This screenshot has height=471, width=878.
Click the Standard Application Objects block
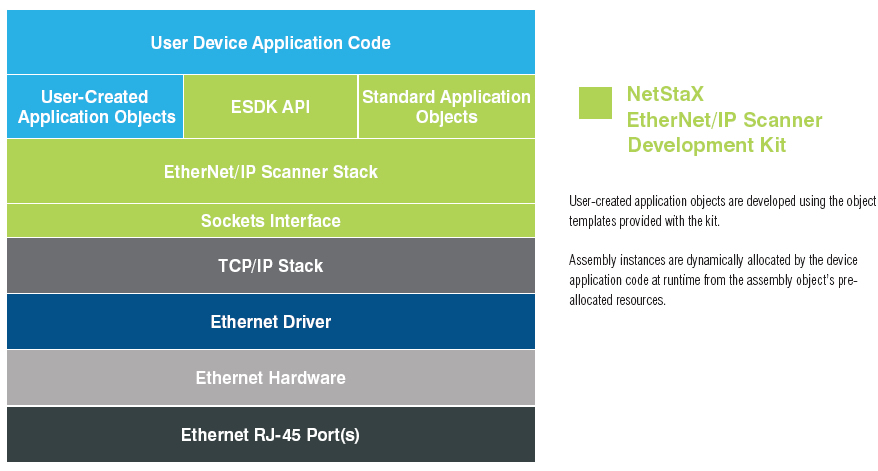pyautogui.click(x=446, y=106)
